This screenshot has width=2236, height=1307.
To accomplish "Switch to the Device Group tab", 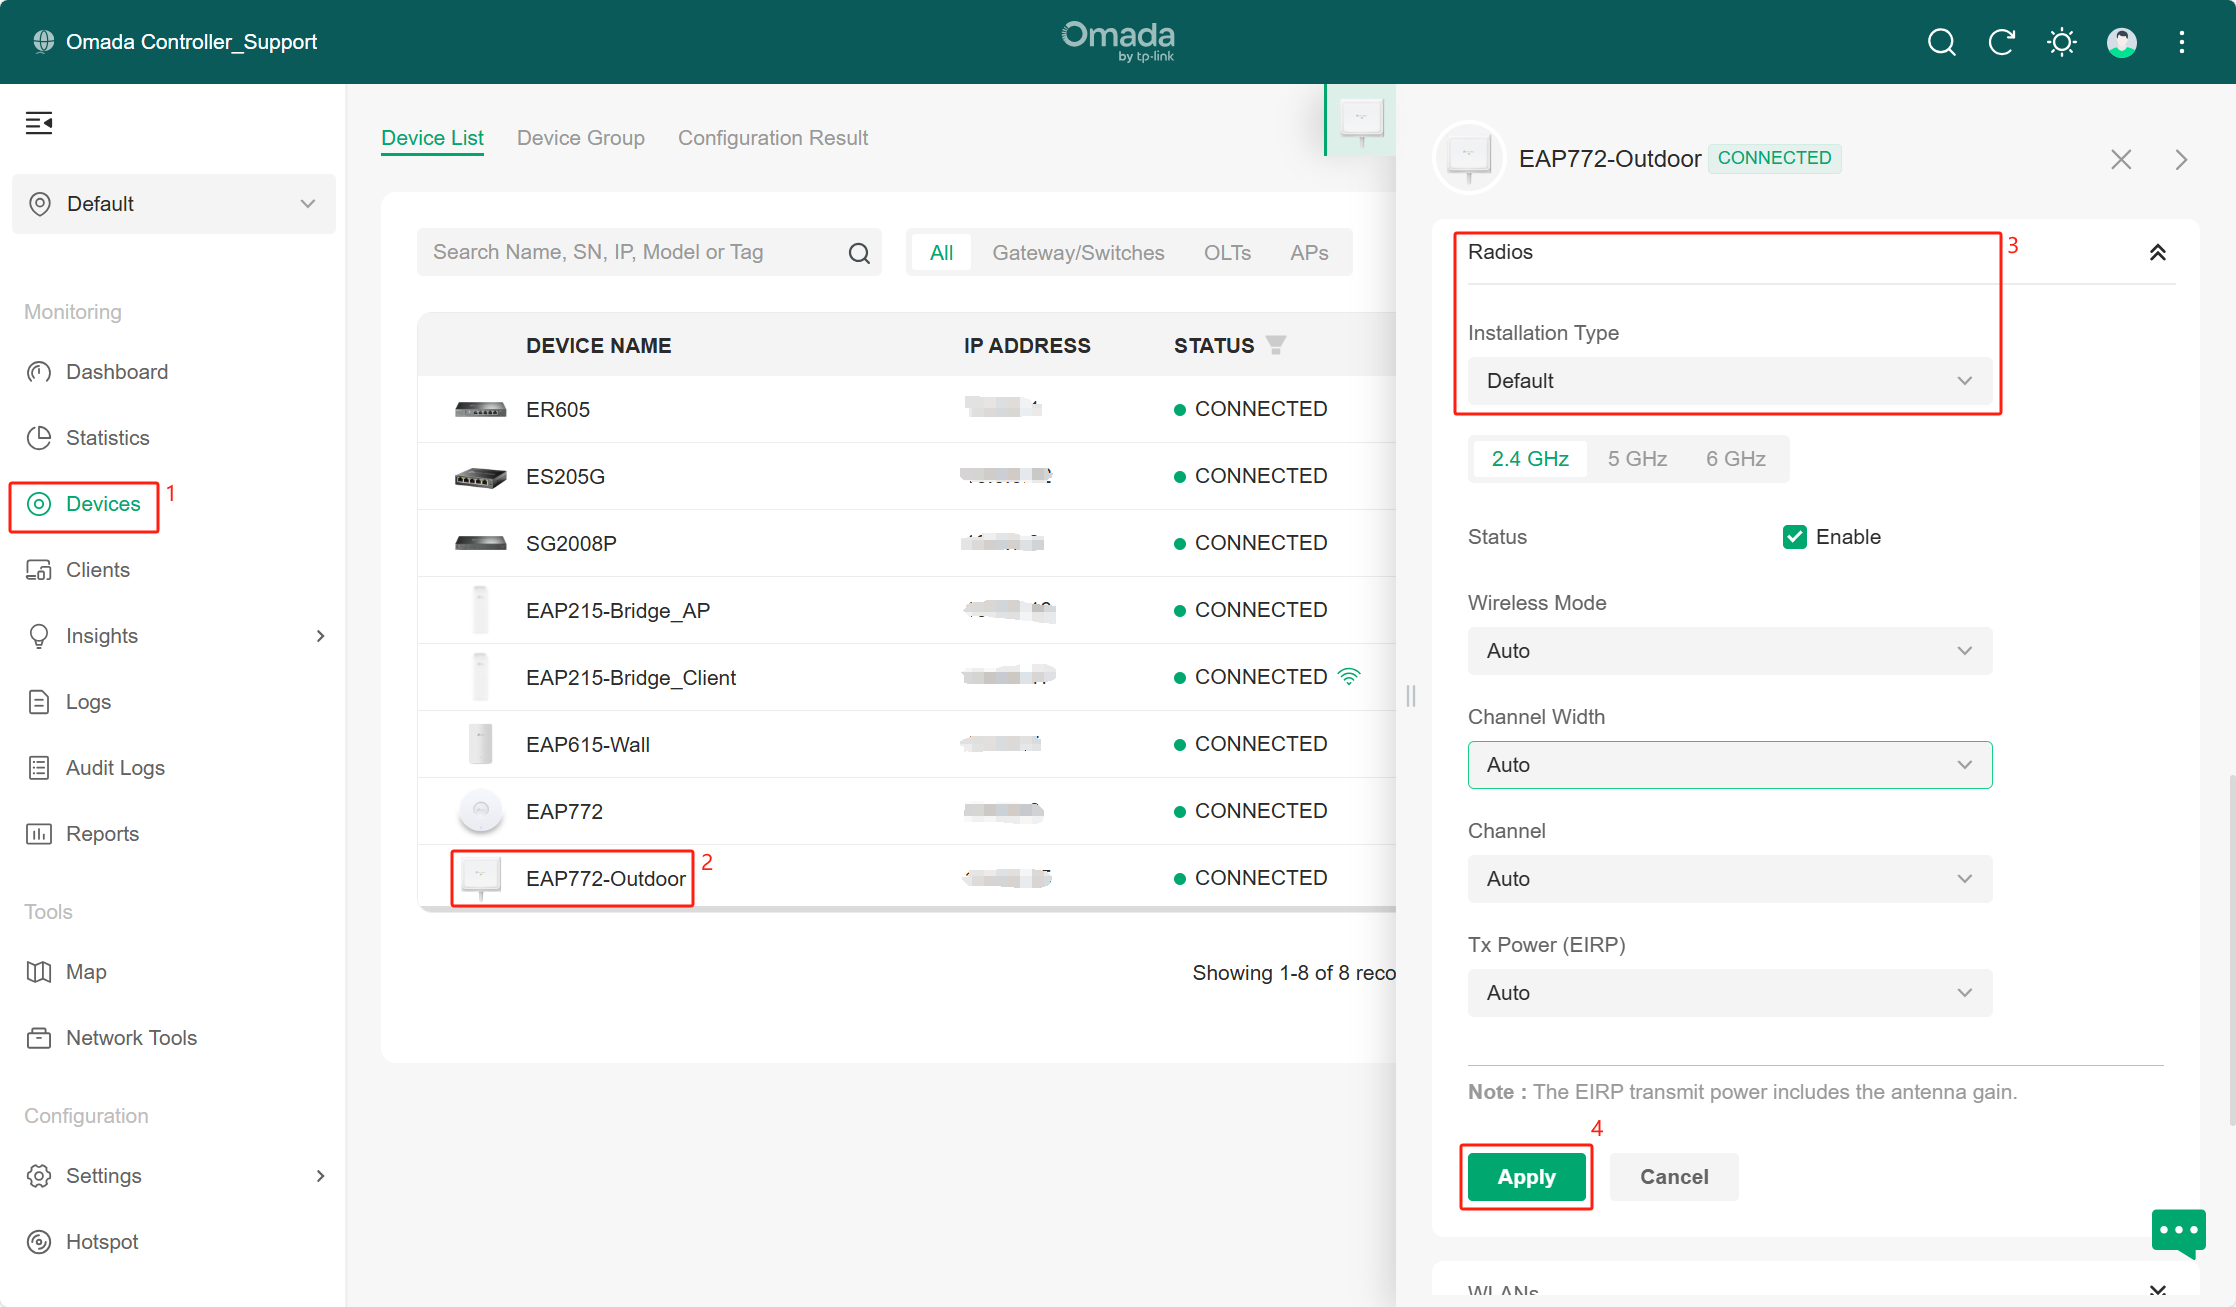I will coord(580,138).
